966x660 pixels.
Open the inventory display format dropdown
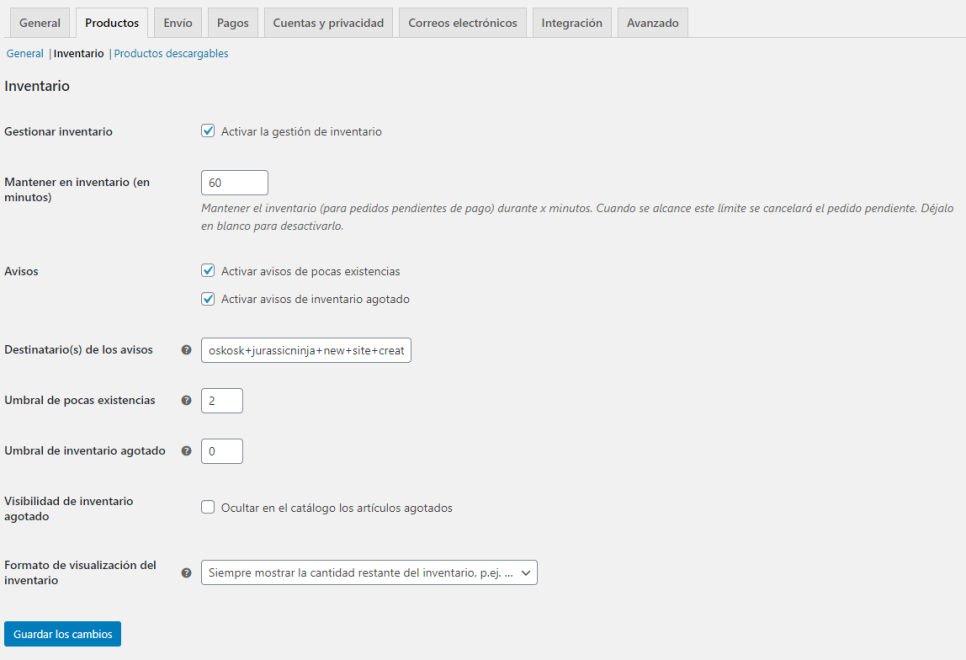point(369,572)
